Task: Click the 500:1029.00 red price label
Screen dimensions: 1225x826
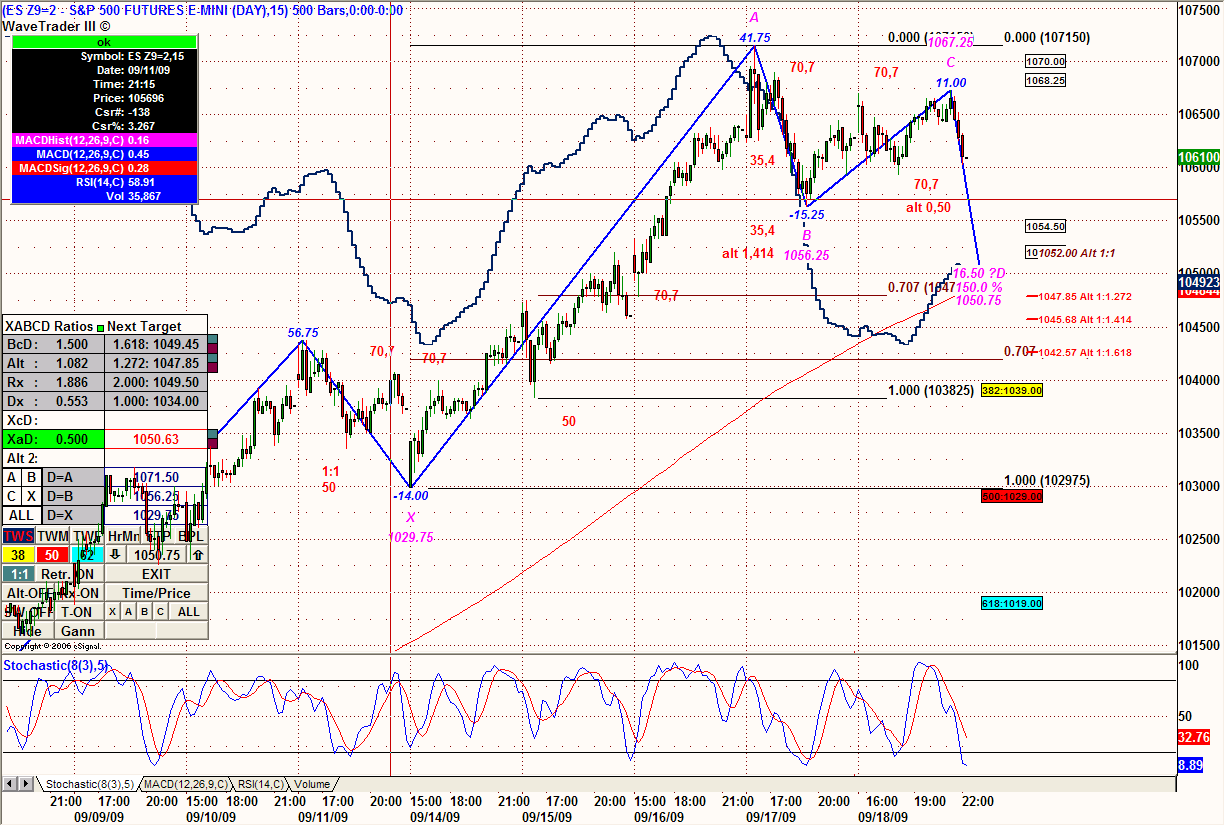Action: point(1012,496)
